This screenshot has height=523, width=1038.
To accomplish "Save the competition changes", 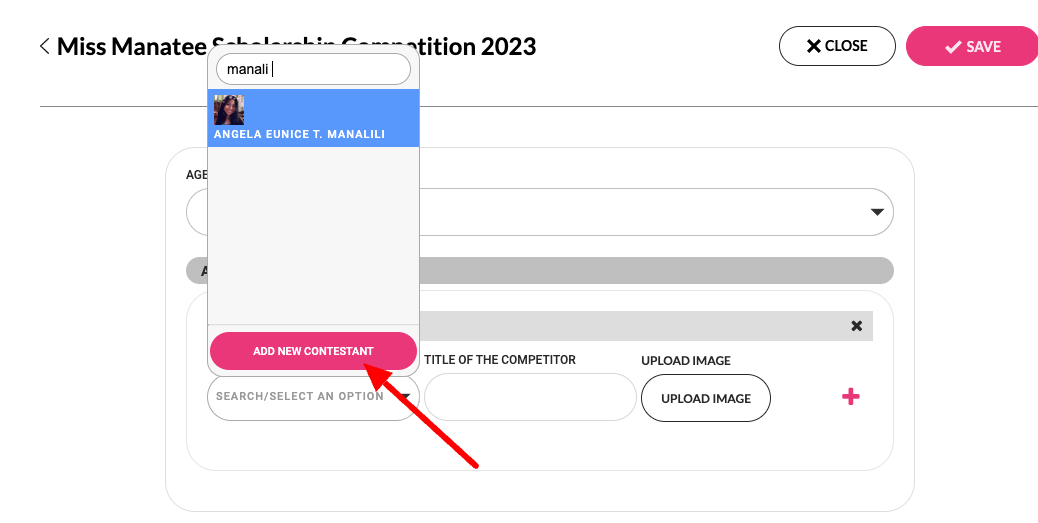I will point(972,46).
